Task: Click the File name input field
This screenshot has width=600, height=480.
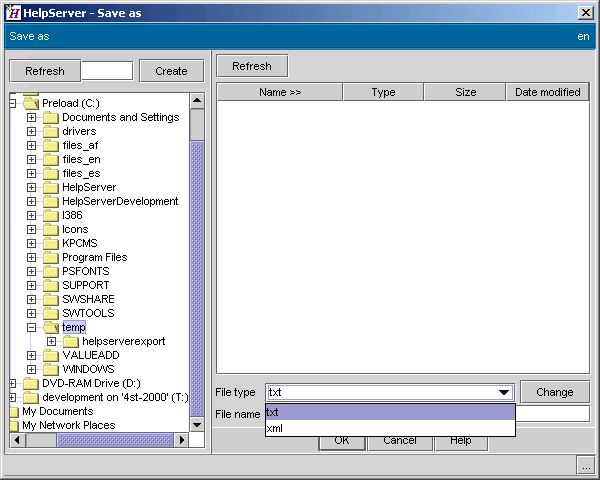Action: (x=553, y=414)
